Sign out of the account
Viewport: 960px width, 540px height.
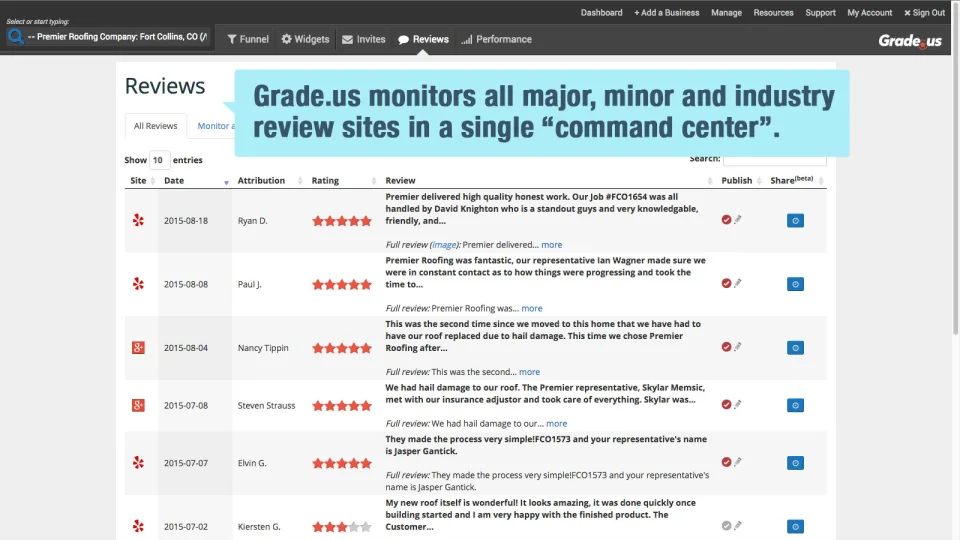924,12
